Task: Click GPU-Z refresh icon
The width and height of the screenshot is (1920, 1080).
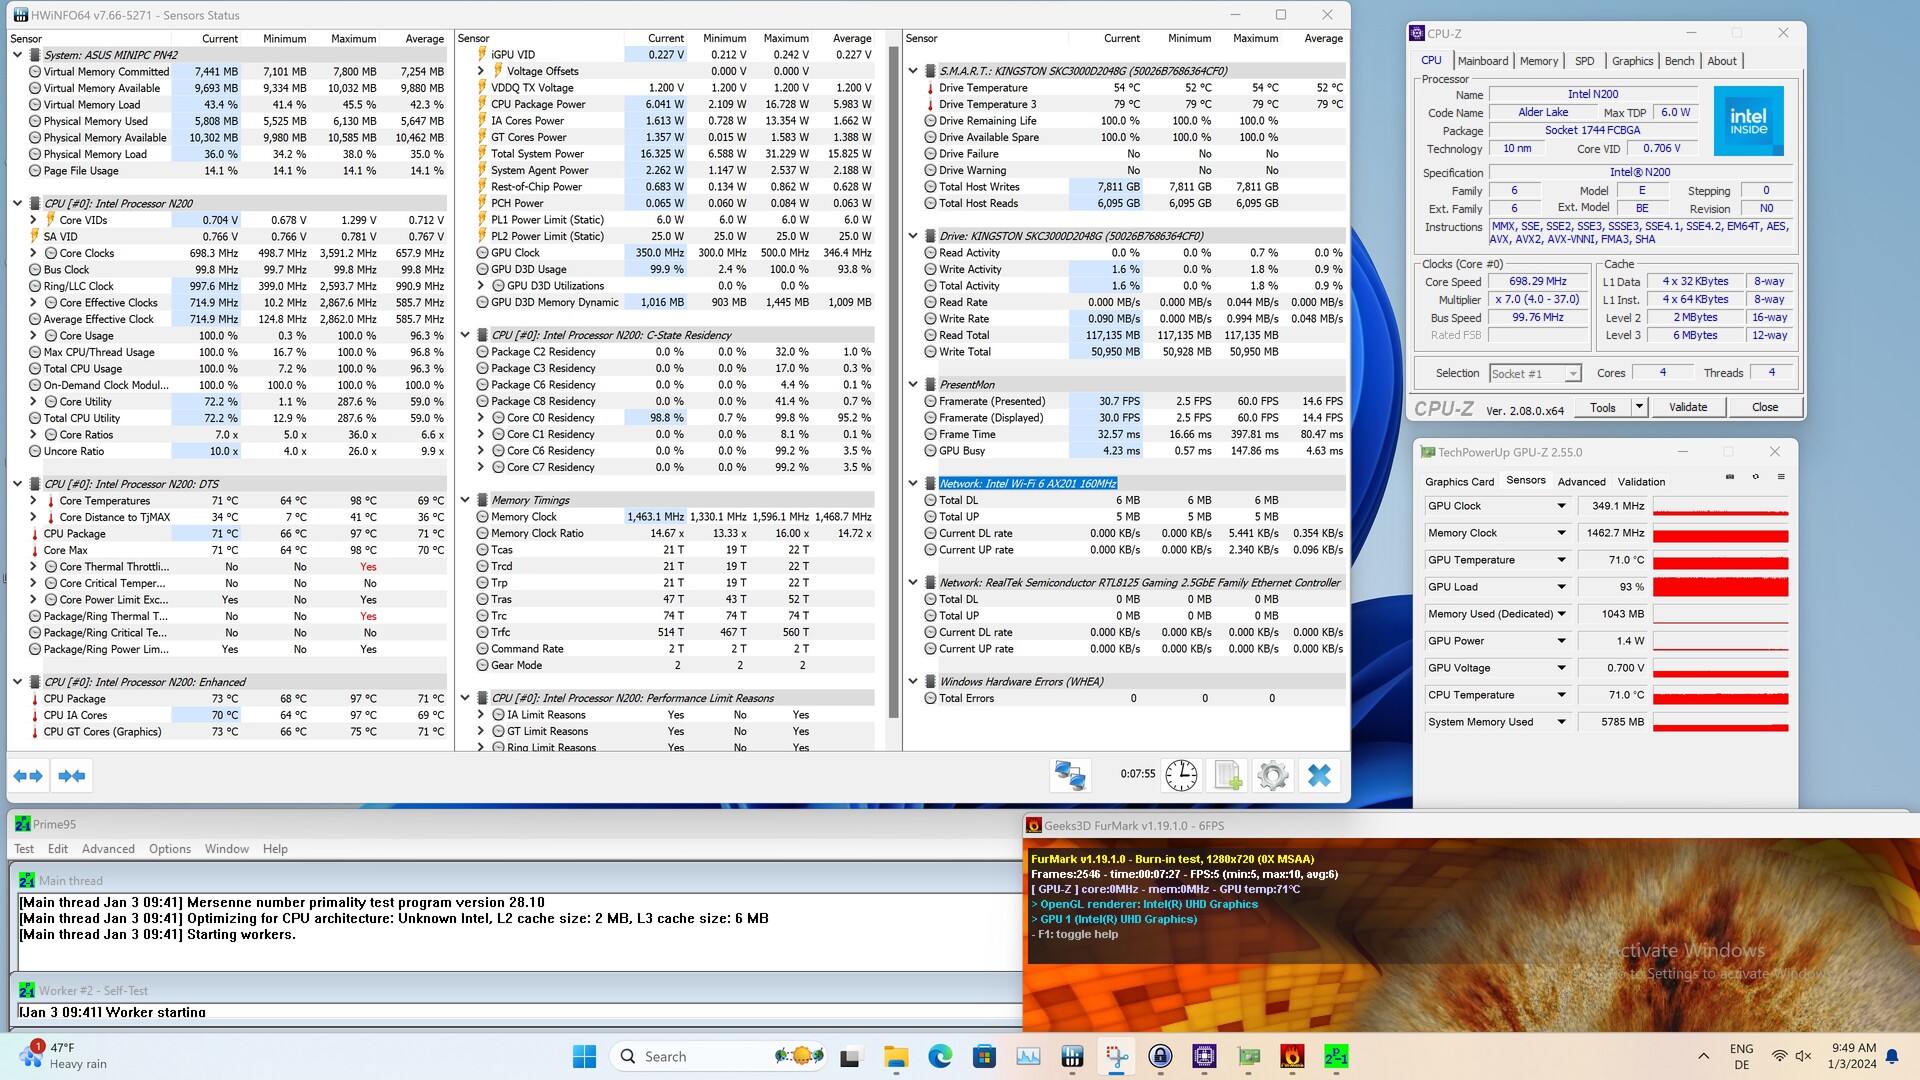Action: (x=1755, y=477)
